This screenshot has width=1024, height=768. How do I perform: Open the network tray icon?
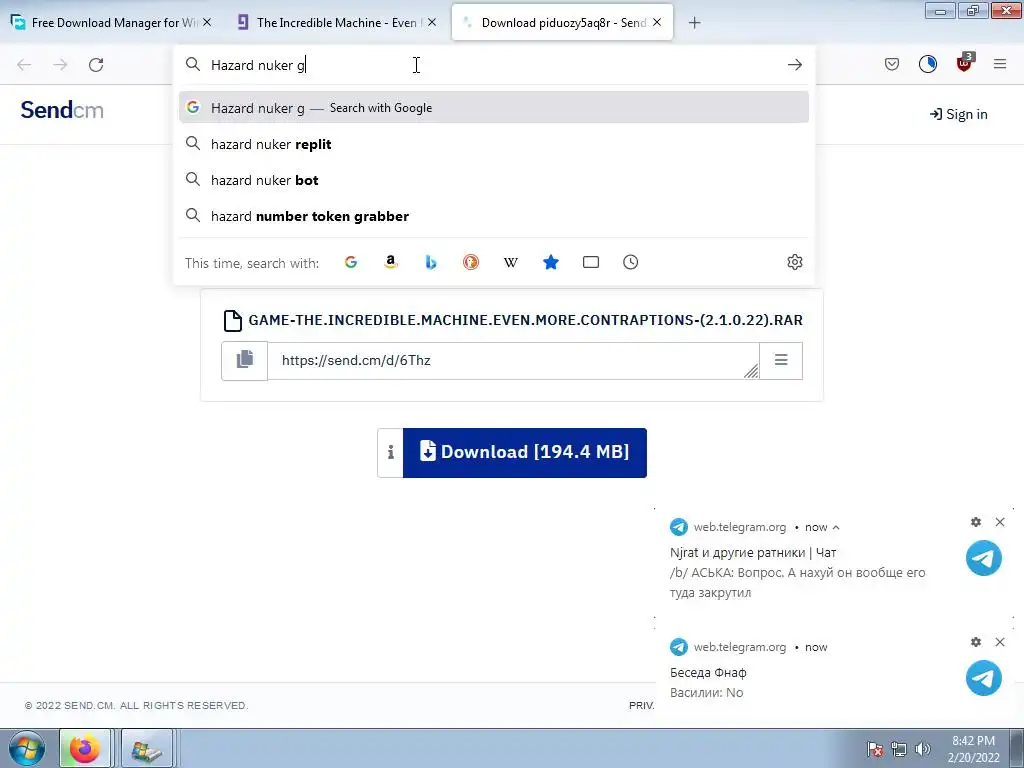[899, 749]
